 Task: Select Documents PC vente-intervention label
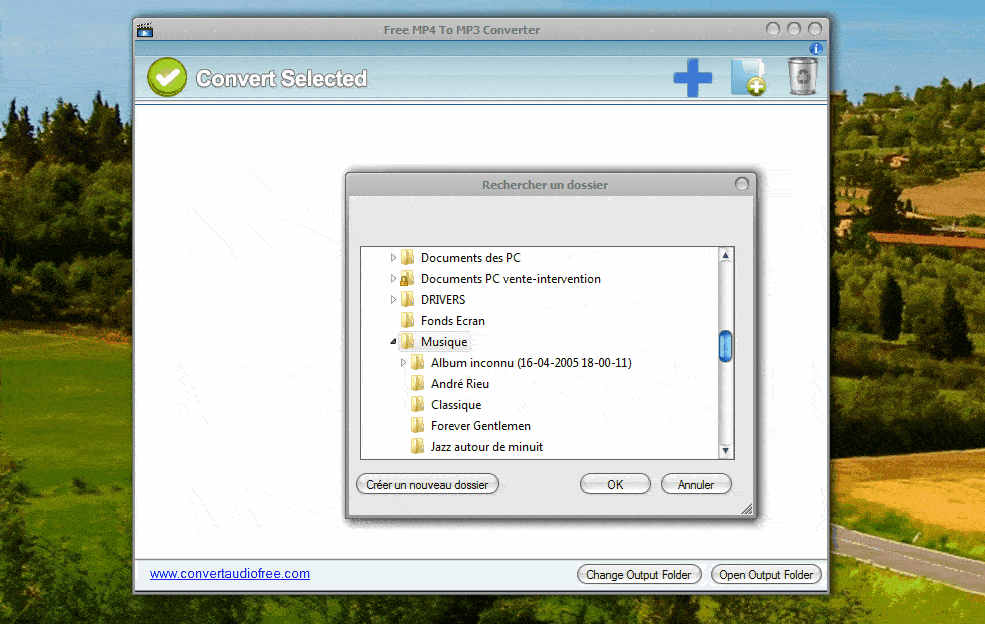(511, 278)
